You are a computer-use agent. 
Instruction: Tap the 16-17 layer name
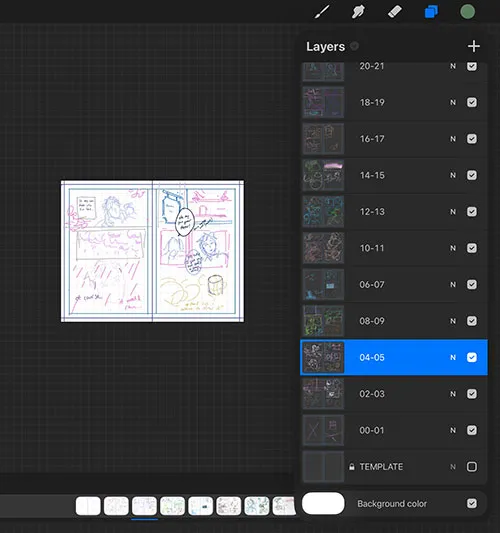372,139
